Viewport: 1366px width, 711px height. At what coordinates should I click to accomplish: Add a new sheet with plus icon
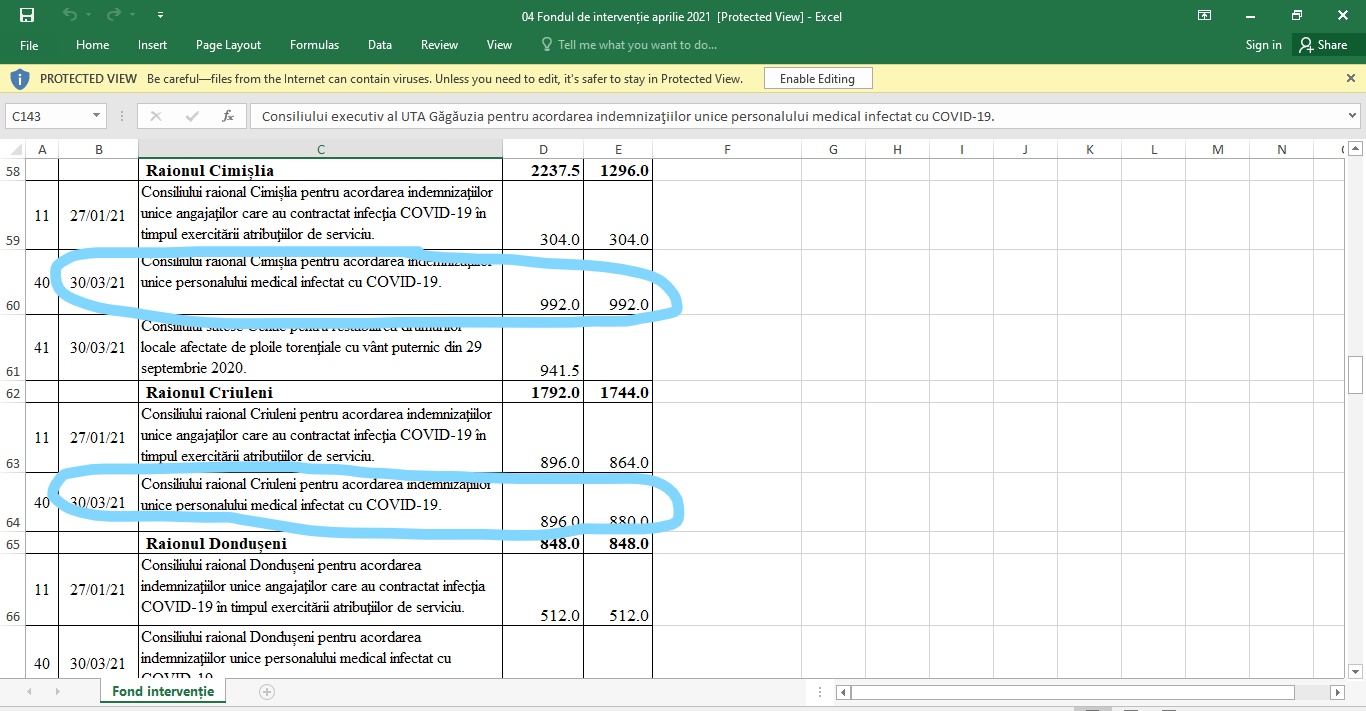pyautogui.click(x=266, y=691)
